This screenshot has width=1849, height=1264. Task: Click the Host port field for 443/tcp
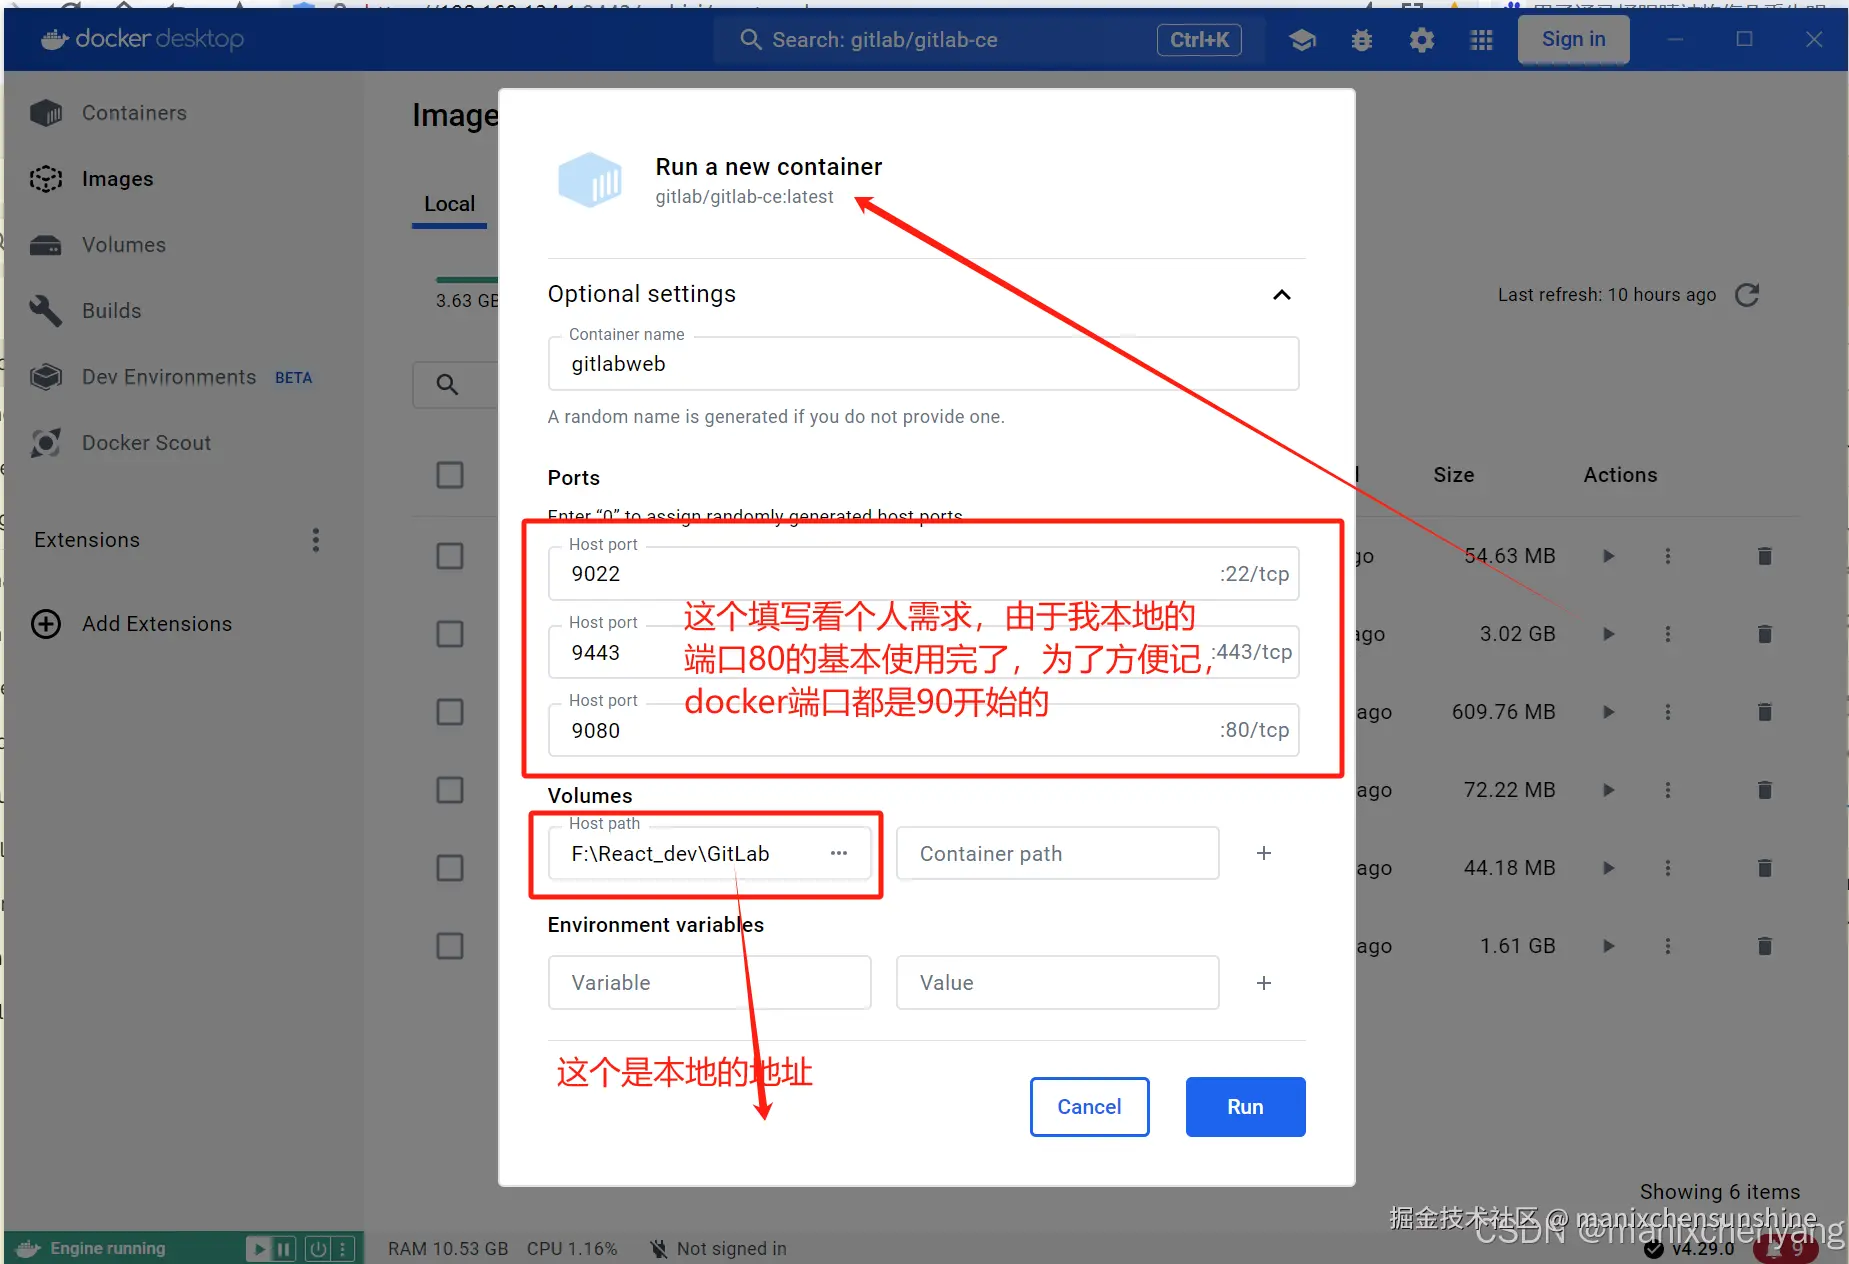click(x=923, y=652)
